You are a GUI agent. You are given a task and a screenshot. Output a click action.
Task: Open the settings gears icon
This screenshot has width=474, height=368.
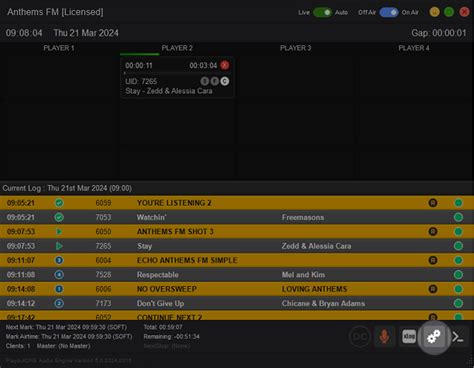(x=434, y=337)
